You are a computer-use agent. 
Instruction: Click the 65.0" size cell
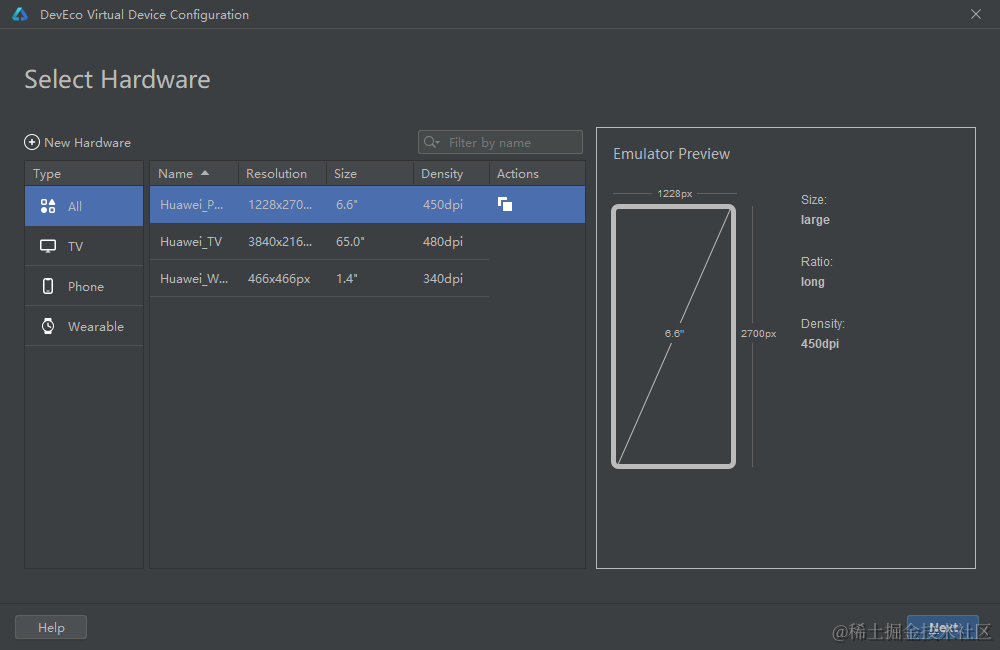tap(350, 242)
